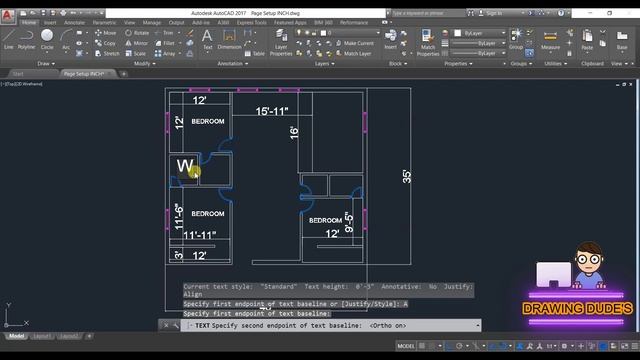Click the Move tool in Modify panel

click(x=106, y=33)
